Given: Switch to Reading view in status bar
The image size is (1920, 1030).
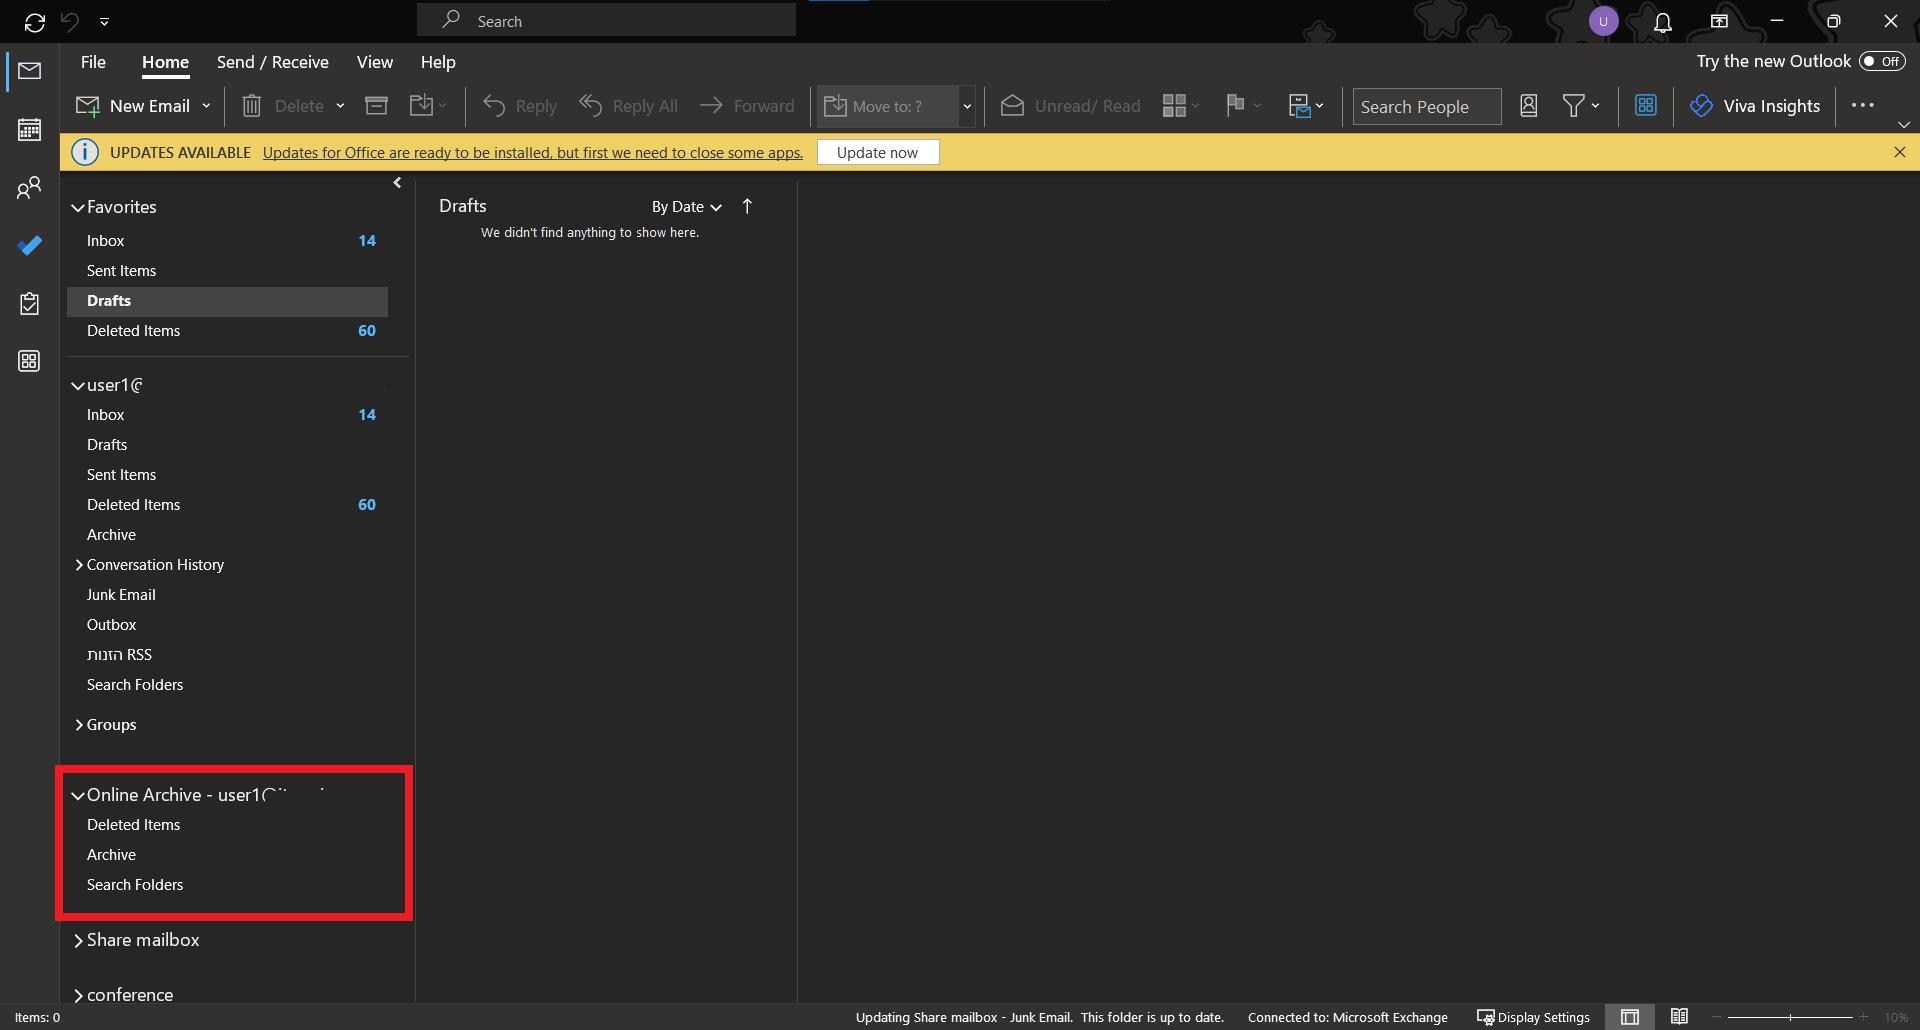Looking at the screenshot, I should 1680,1017.
